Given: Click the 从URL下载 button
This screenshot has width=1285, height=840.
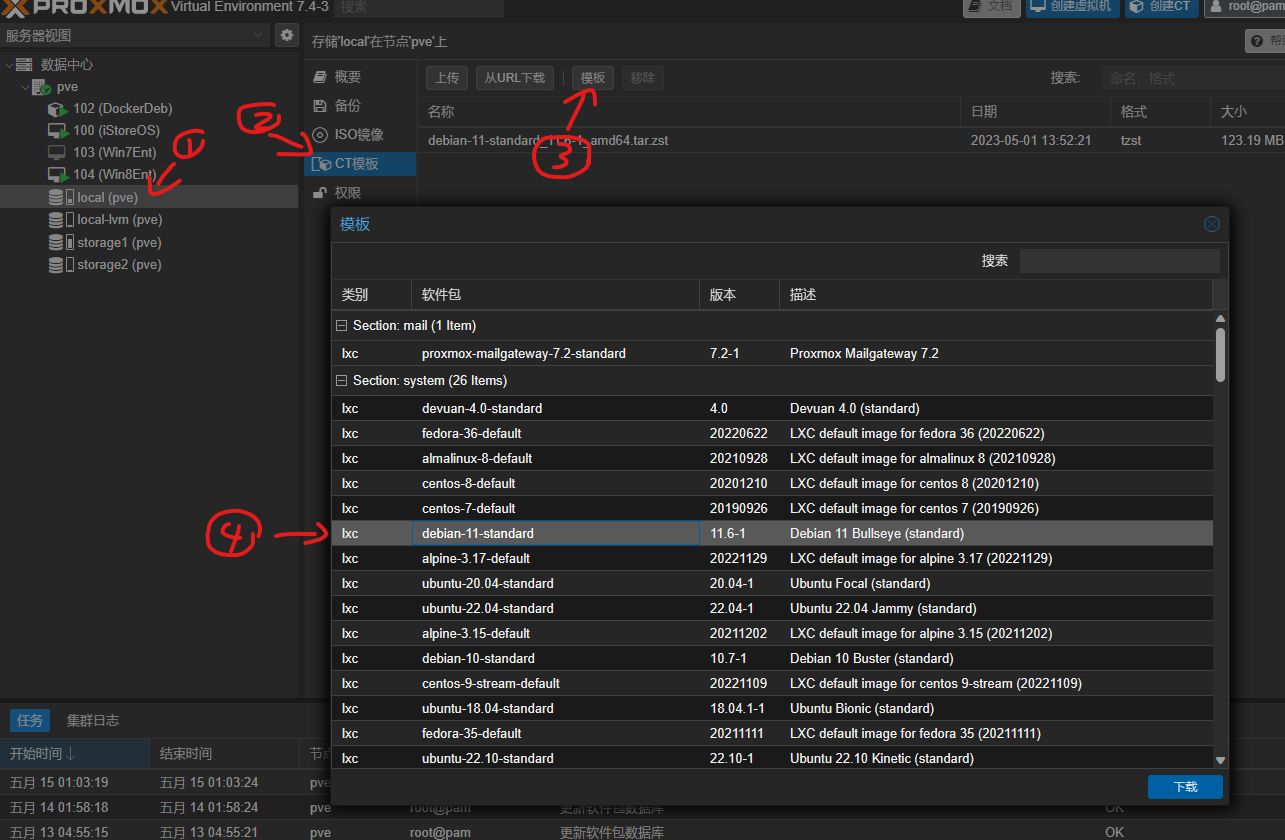Looking at the screenshot, I should [x=515, y=78].
